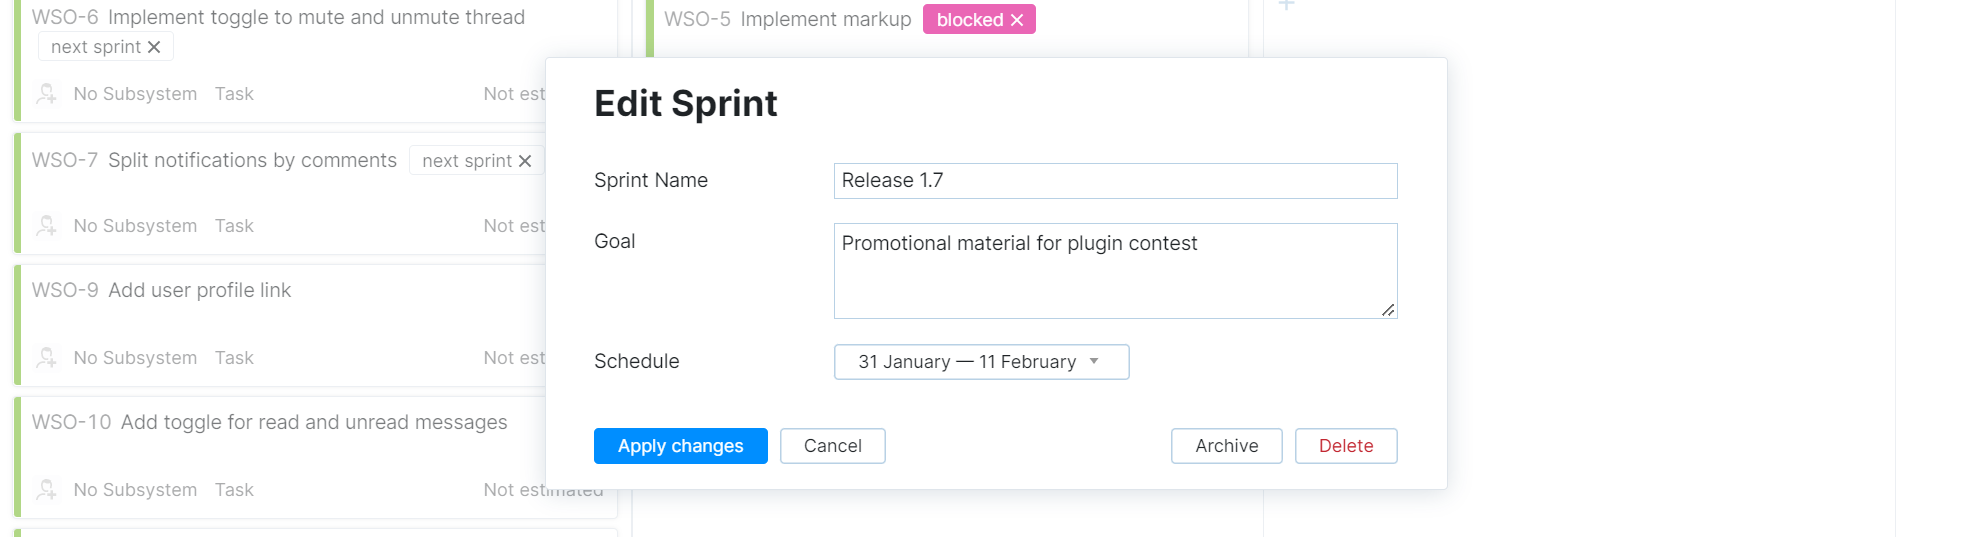Remove next sprint tag from WSO-6

[x=154, y=47]
